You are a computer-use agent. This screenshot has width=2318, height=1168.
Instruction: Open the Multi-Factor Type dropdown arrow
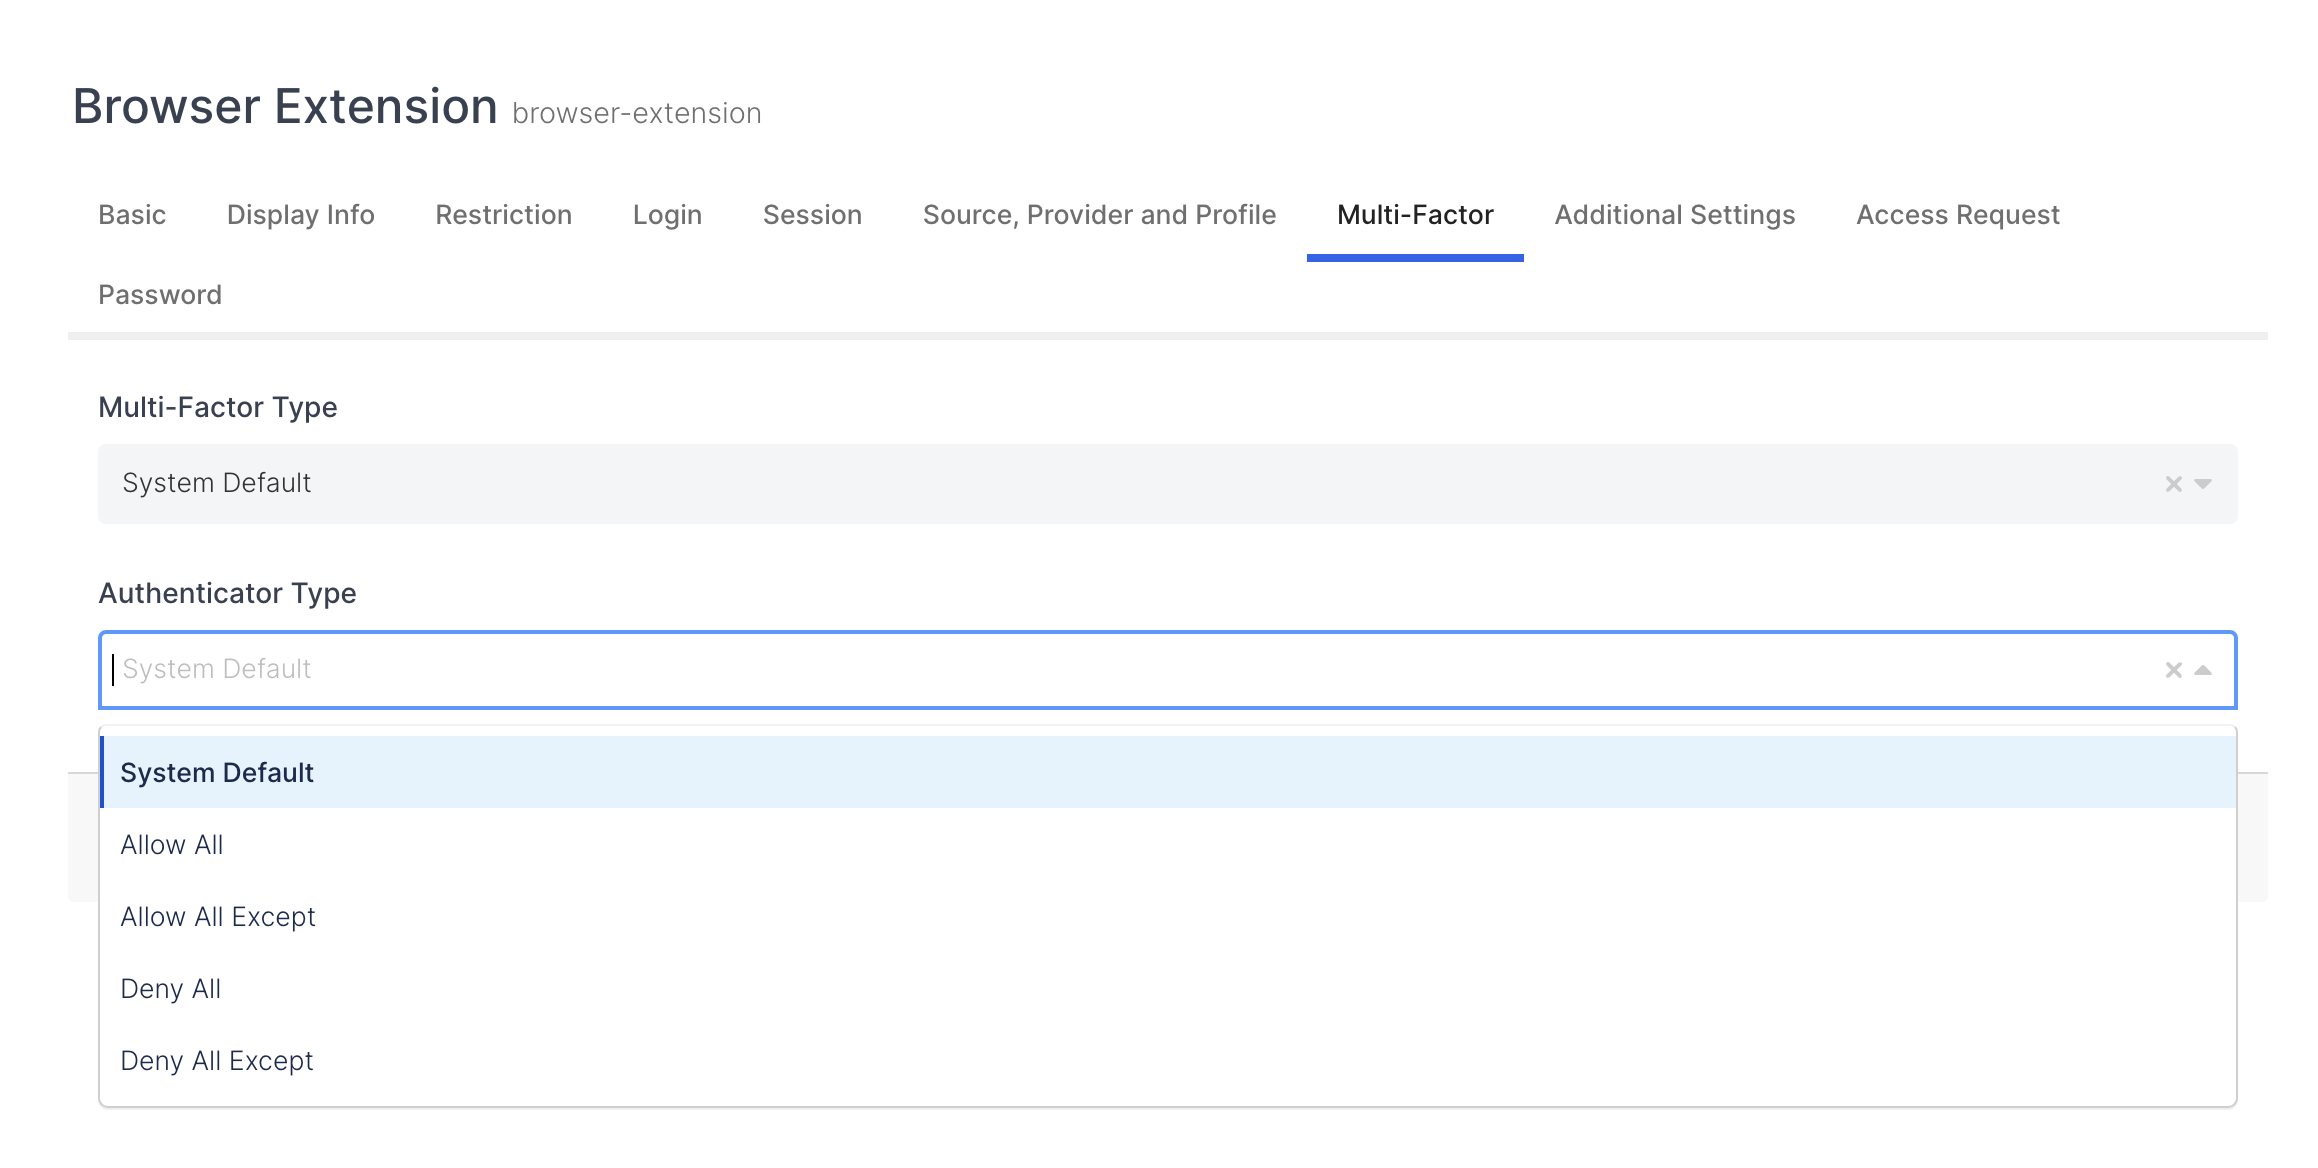(x=2202, y=484)
